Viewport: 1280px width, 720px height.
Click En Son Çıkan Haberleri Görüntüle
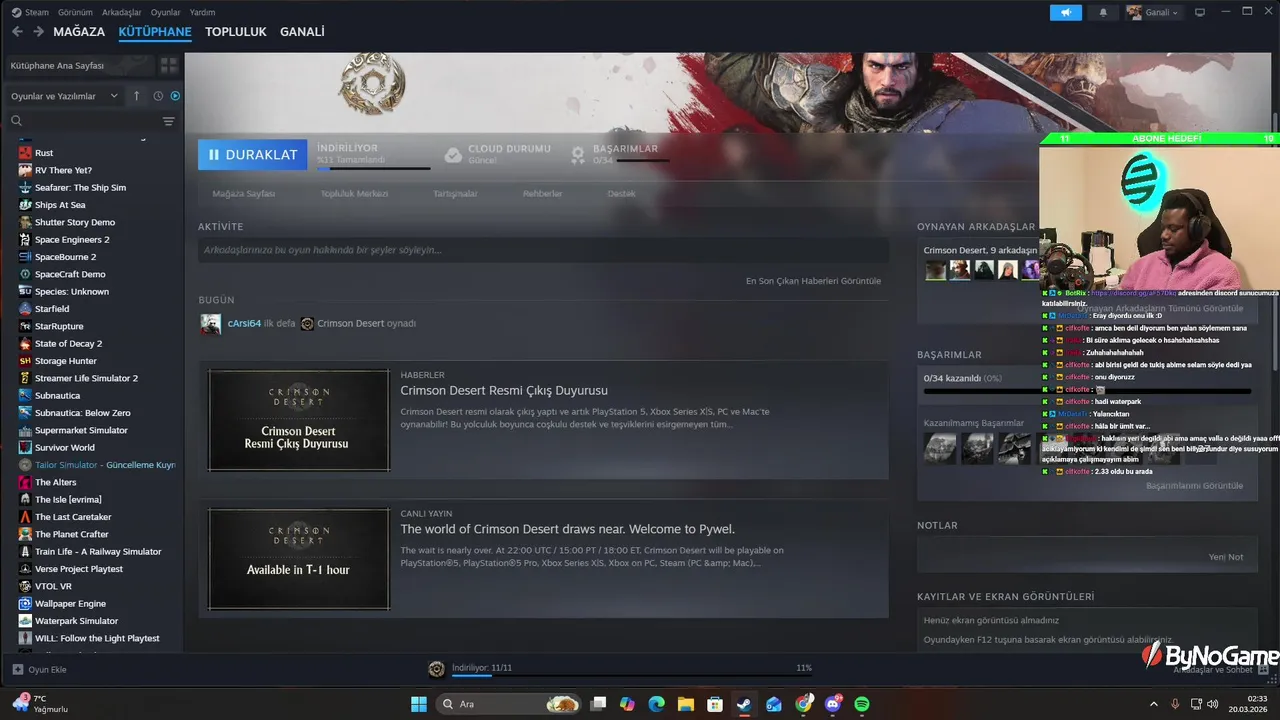[x=813, y=281]
